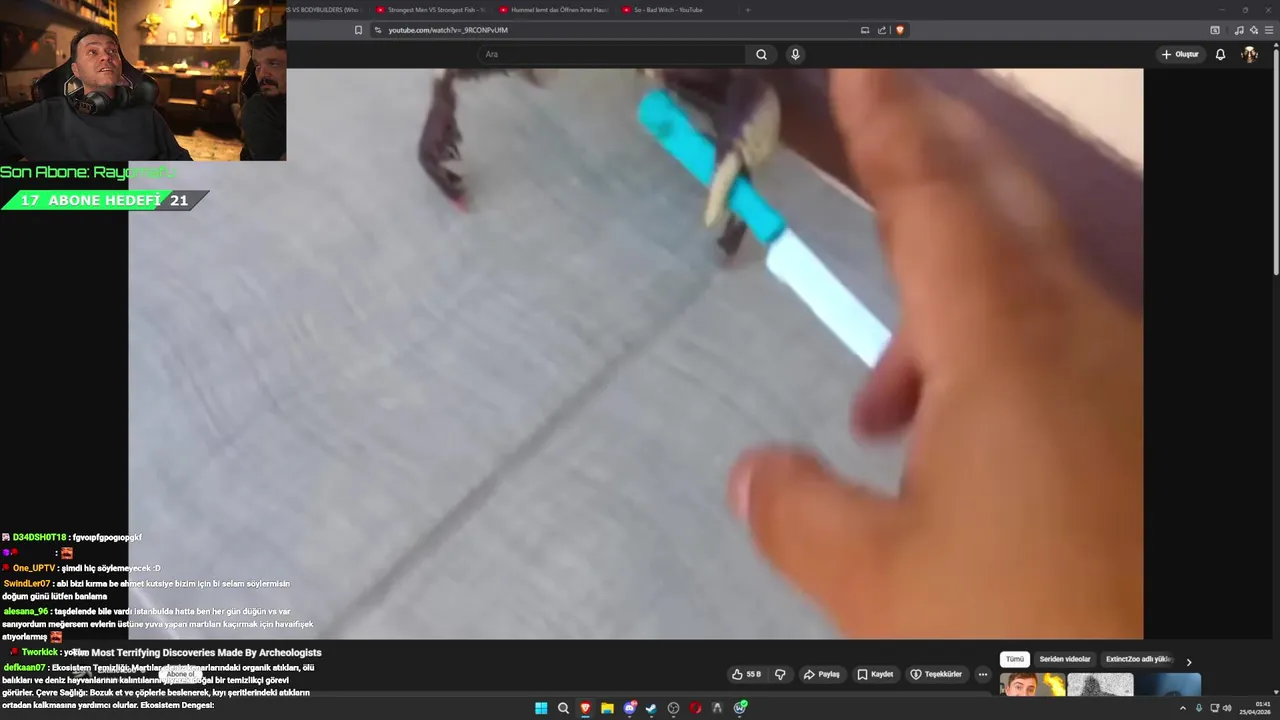
Task: Click the Kaydet save button
Action: (x=875, y=674)
